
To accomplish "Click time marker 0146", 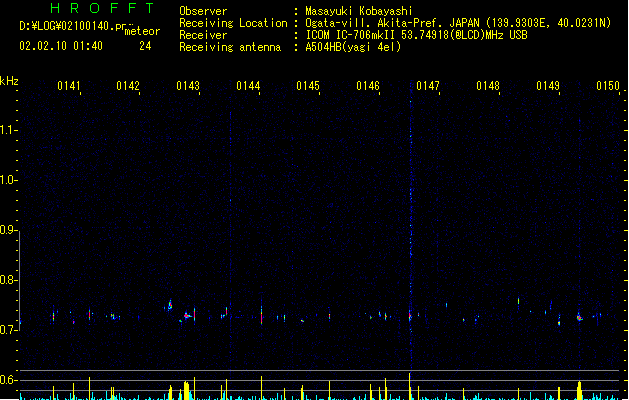I will 368,86.
